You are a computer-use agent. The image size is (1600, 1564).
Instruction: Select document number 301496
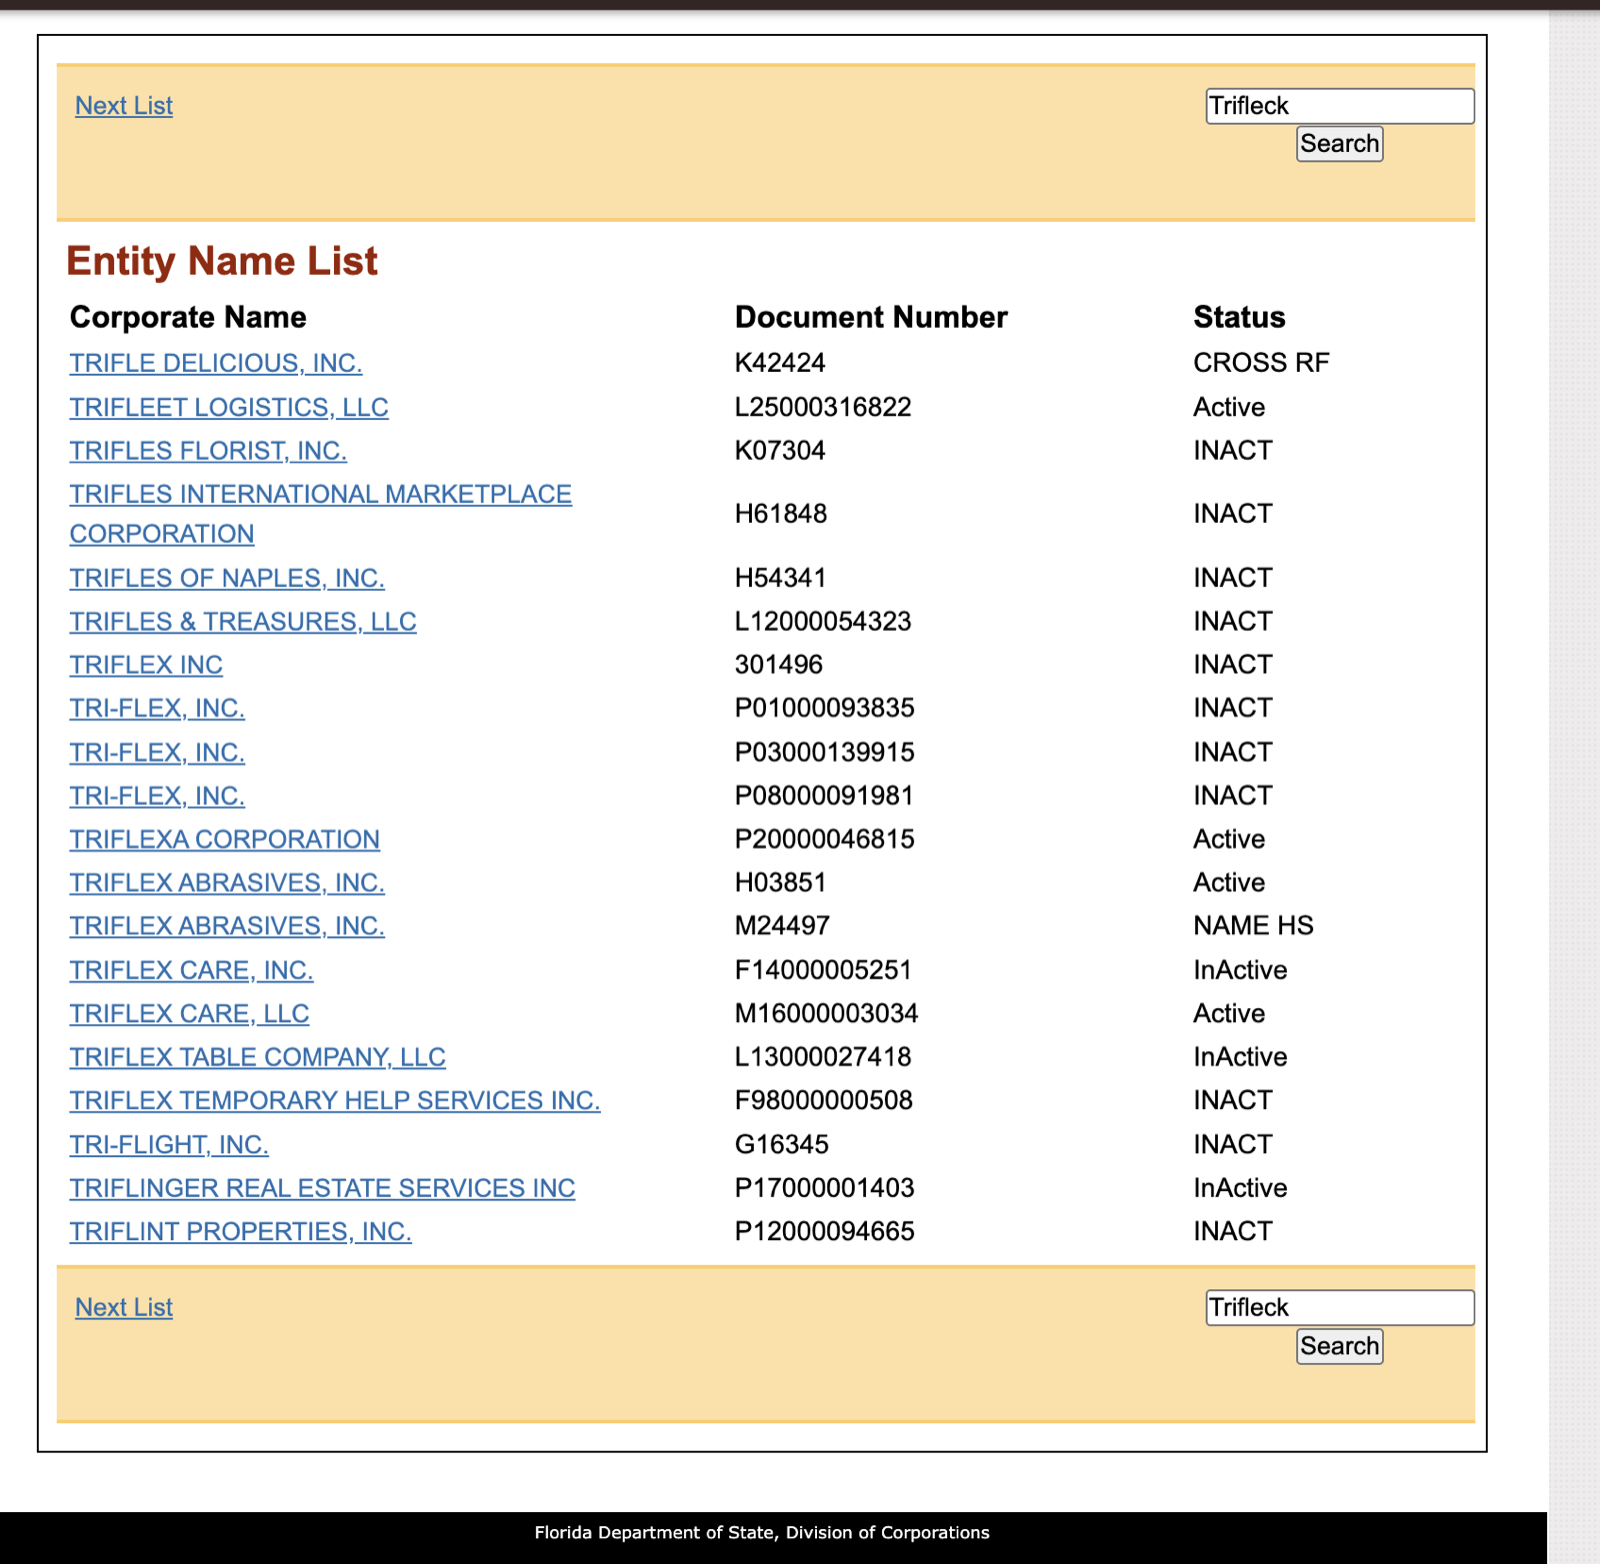click(x=779, y=665)
